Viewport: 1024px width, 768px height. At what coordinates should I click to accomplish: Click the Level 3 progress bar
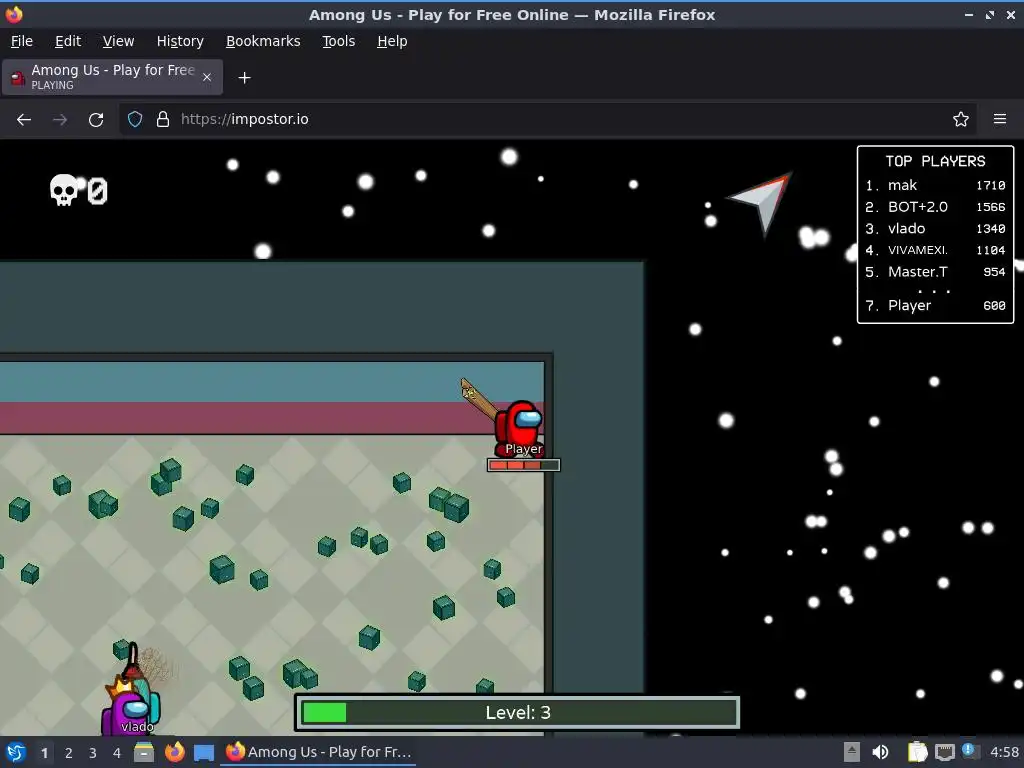coord(518,712)
